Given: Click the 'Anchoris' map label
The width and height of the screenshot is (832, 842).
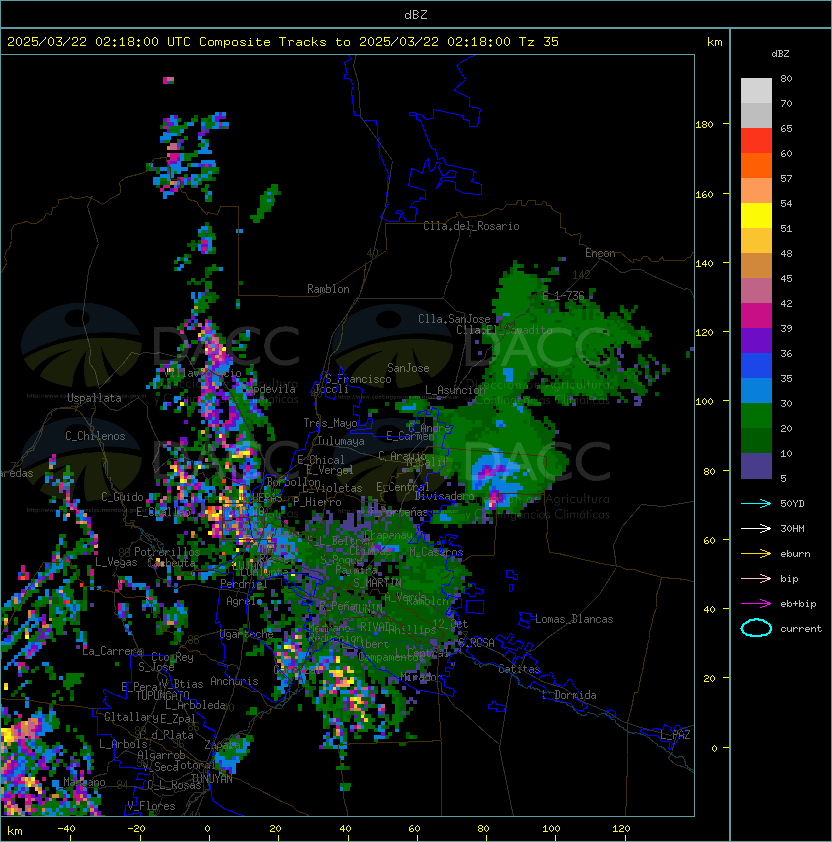Looking at the screenshot, I should 234,681.
